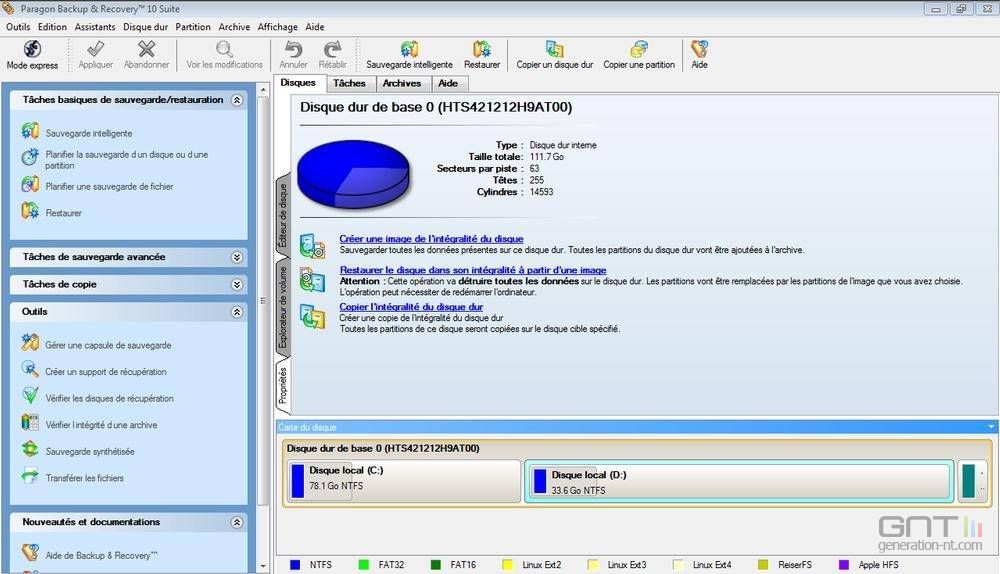
Task: Switch to the Archives tab
Action: (x=402, y=83)
